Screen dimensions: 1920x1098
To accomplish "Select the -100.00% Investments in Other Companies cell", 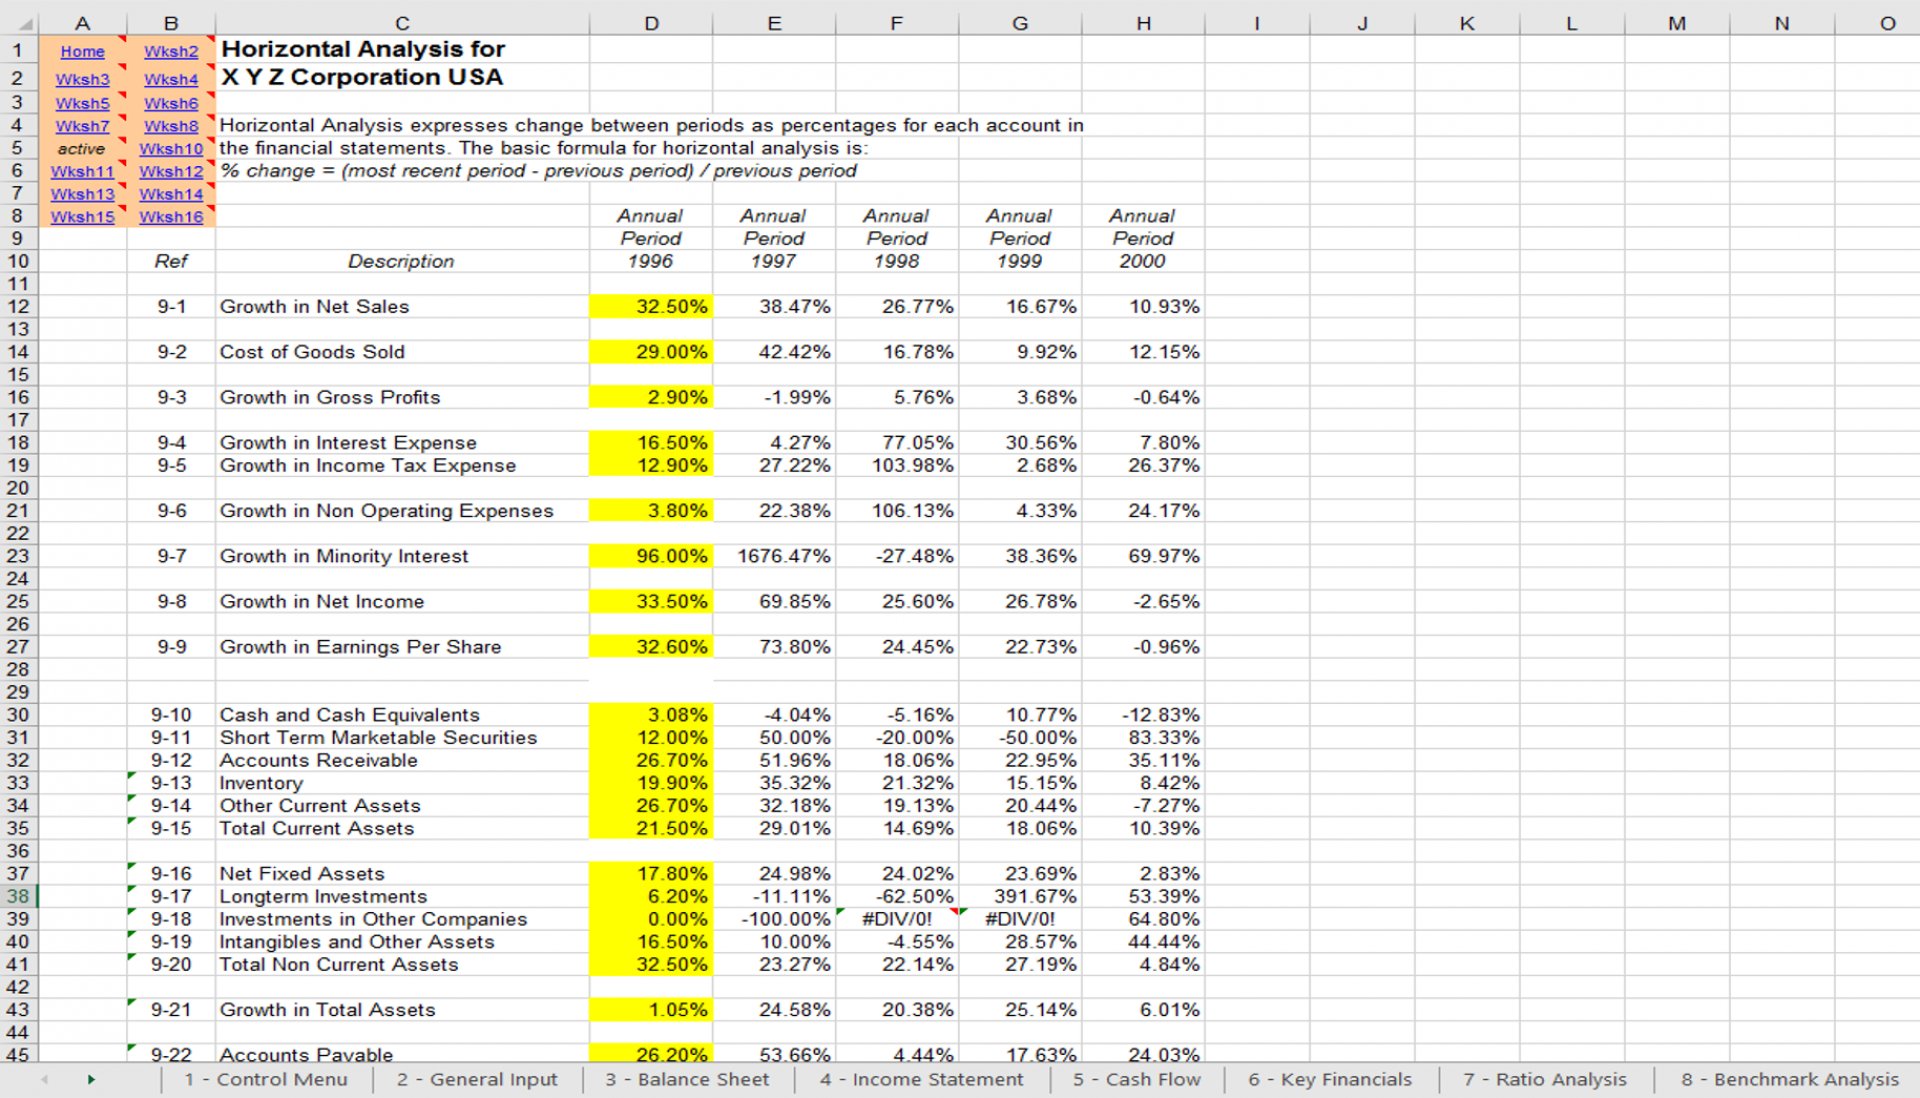I will click(x=774, y=919).
